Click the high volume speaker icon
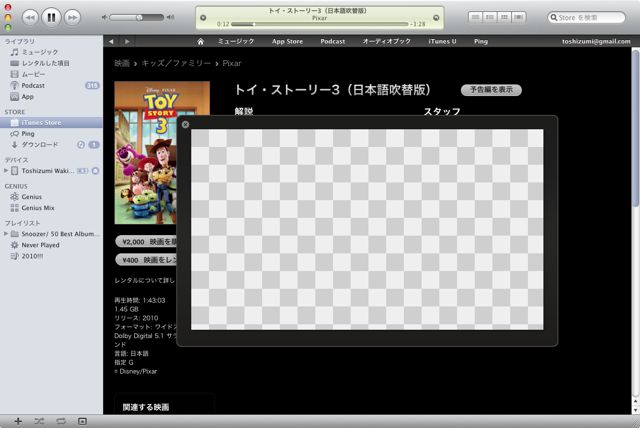Viewport: 640px width, 428px height. (x=171, y=17)
